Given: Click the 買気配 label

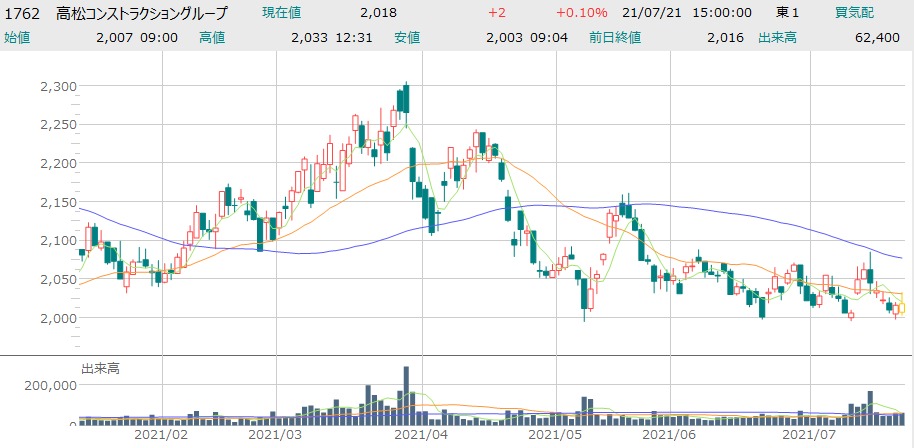Looking at the screenshot, I should click(x=856, y=13).
